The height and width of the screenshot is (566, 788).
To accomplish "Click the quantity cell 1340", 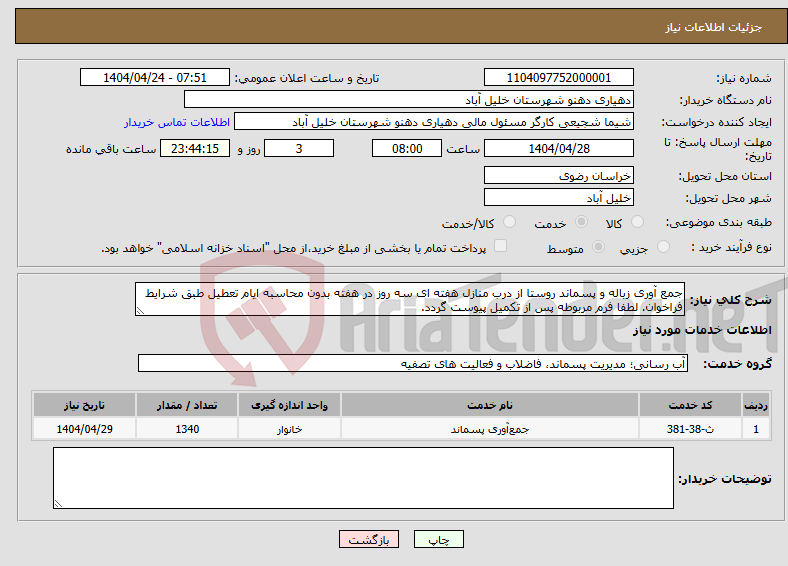I will point(187,429).
